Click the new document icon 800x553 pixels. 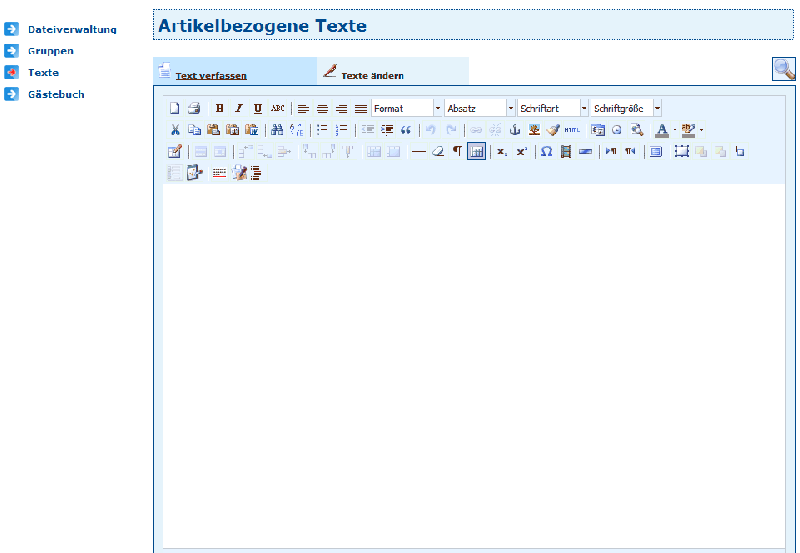[x=174, y=108]
